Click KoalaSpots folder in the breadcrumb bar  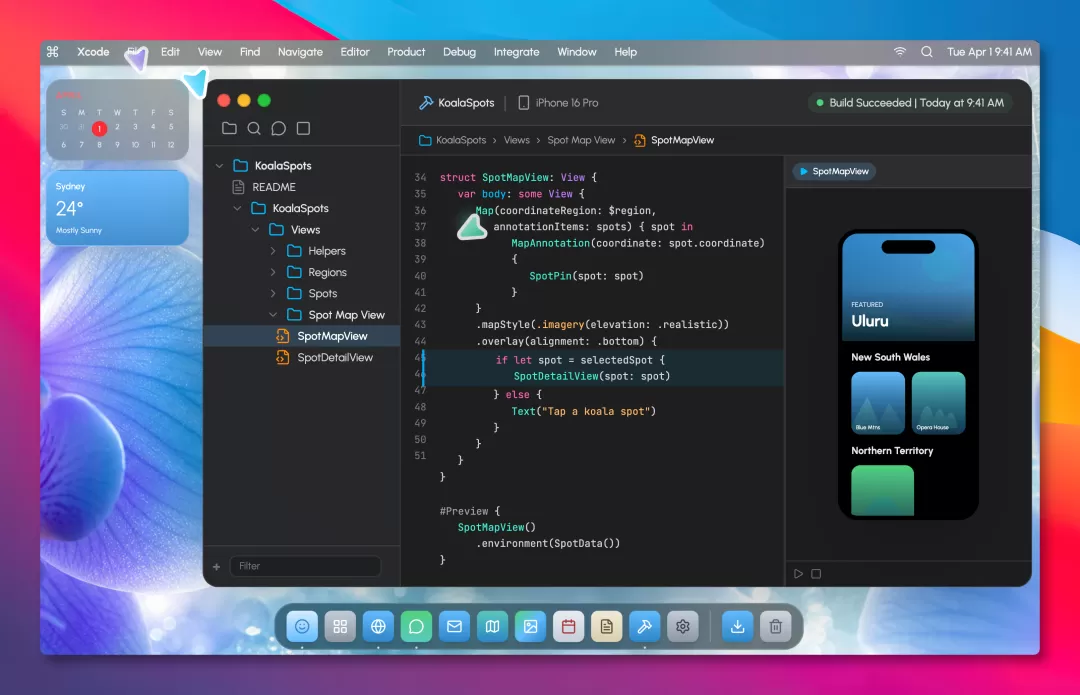[x=452, y=140]
